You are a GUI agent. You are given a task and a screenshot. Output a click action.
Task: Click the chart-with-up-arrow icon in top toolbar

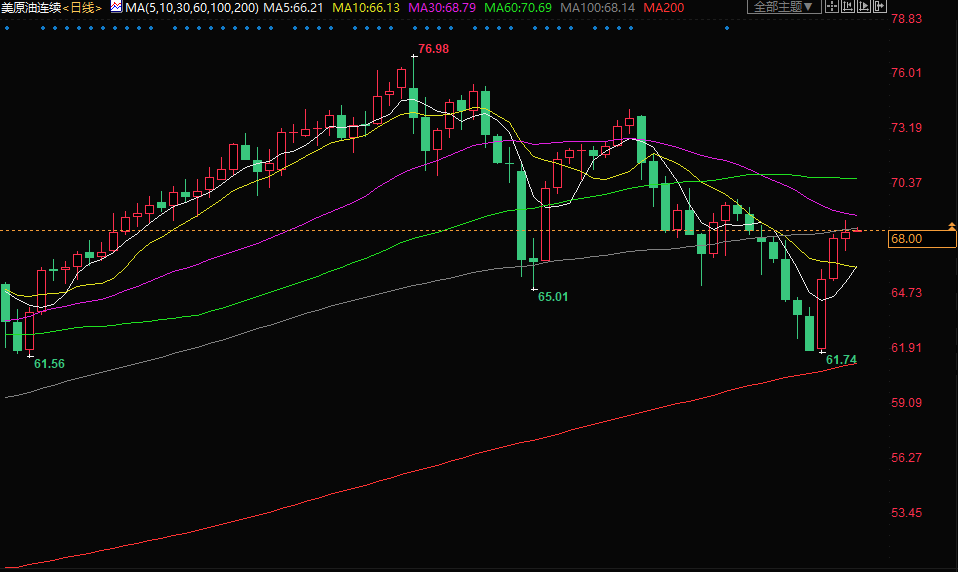coord(847,7)
